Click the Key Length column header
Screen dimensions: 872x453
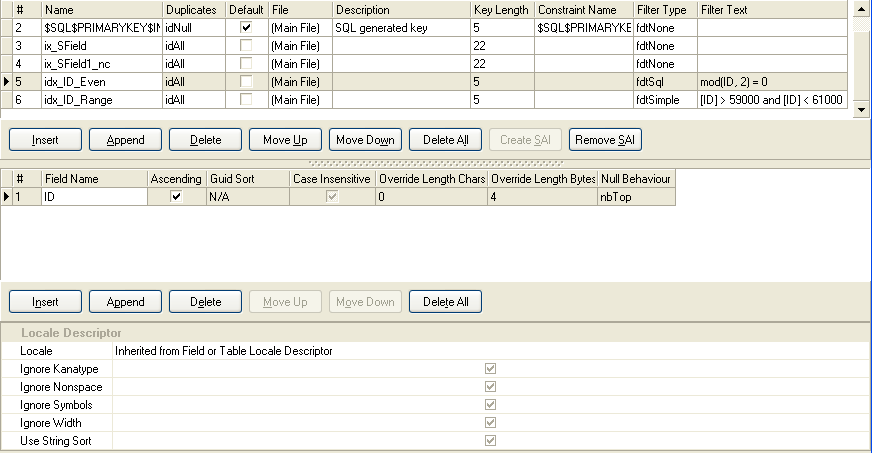[501, 10]
